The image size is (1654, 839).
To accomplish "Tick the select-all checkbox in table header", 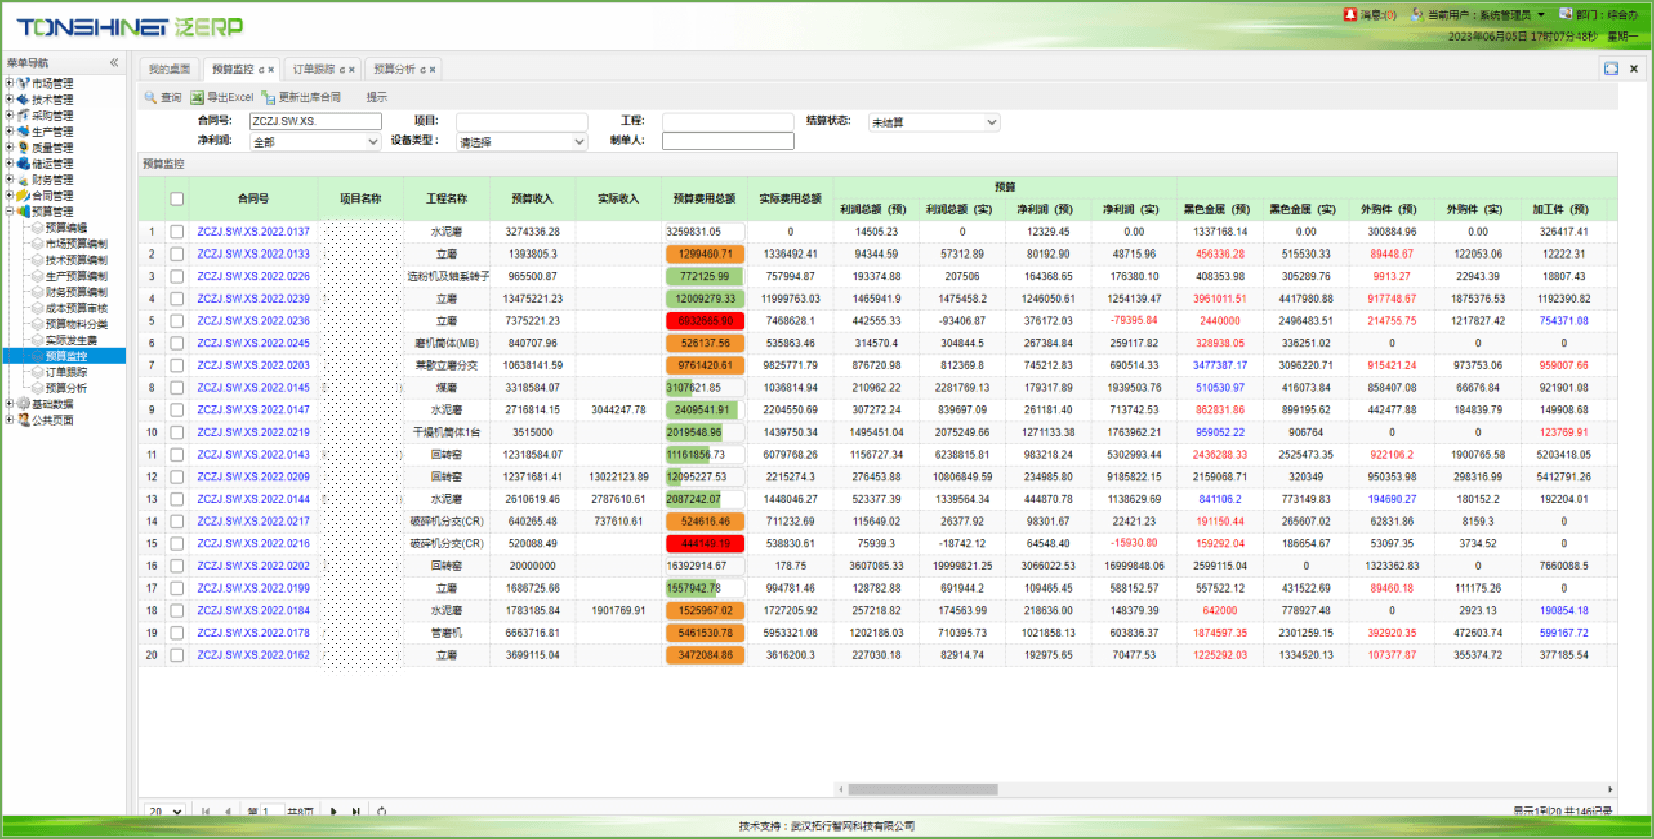I will tap(177, 199).
